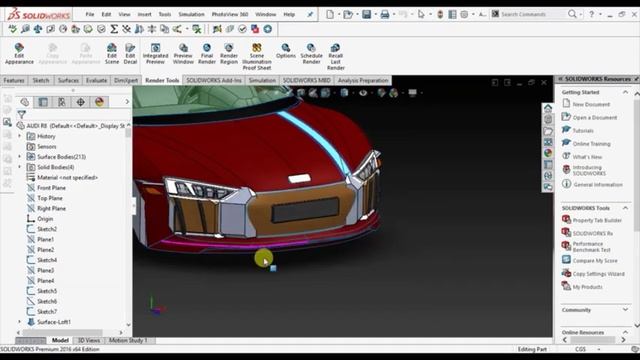
Task: Open PhotoView 360 Options
Action: tap(286, 51)
